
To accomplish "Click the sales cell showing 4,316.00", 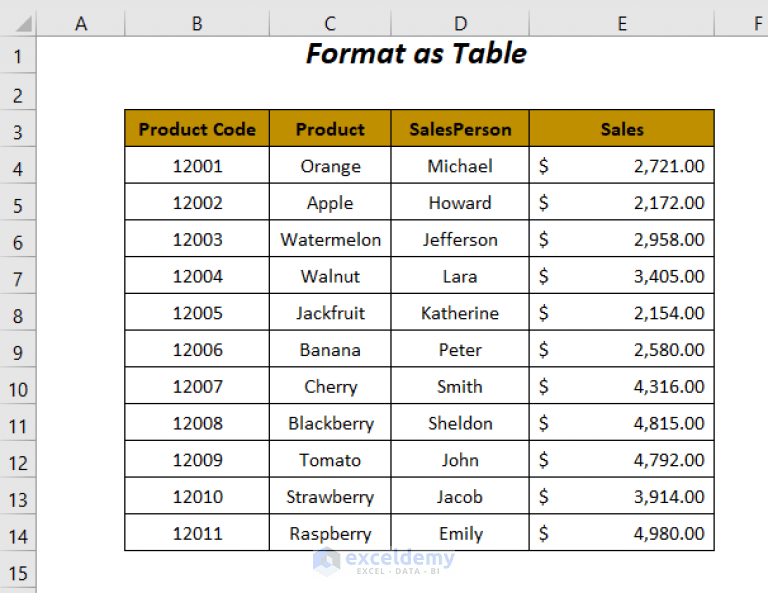I will click(622, 386).
